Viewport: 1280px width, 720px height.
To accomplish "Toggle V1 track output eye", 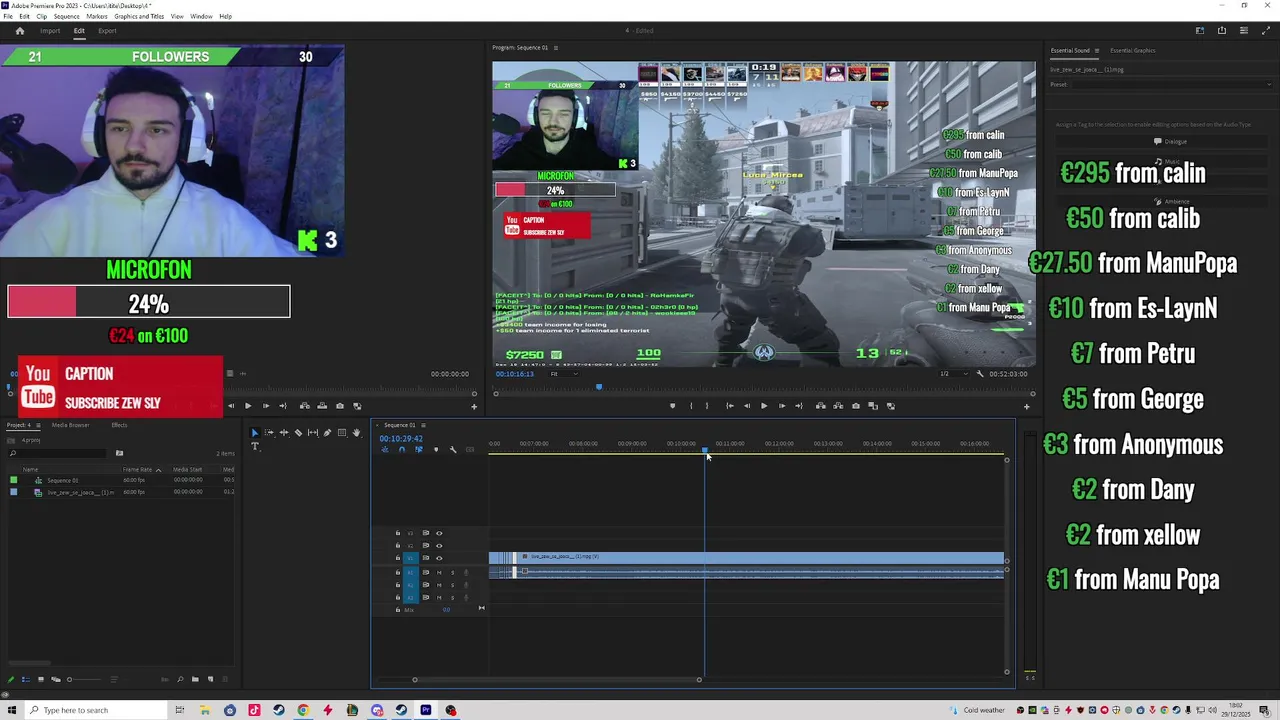I will pyautogui.click(x=439, y=558).
